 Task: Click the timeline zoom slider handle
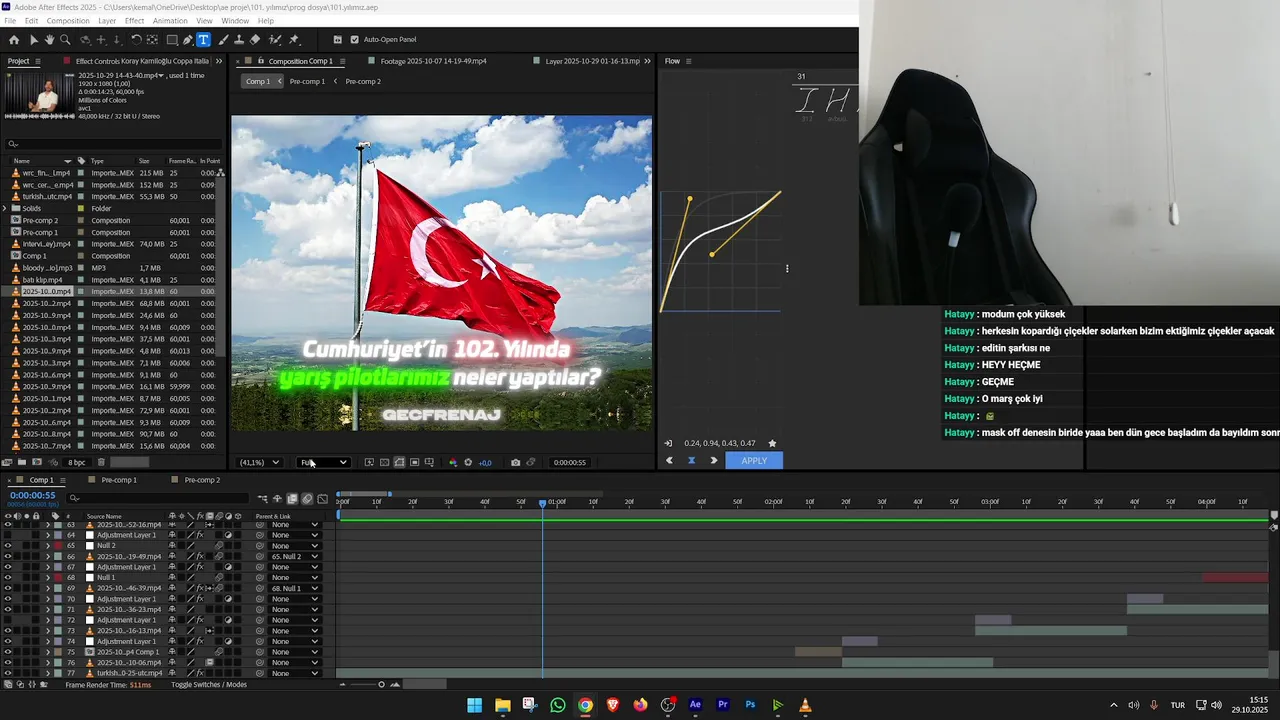click(381, 685)
